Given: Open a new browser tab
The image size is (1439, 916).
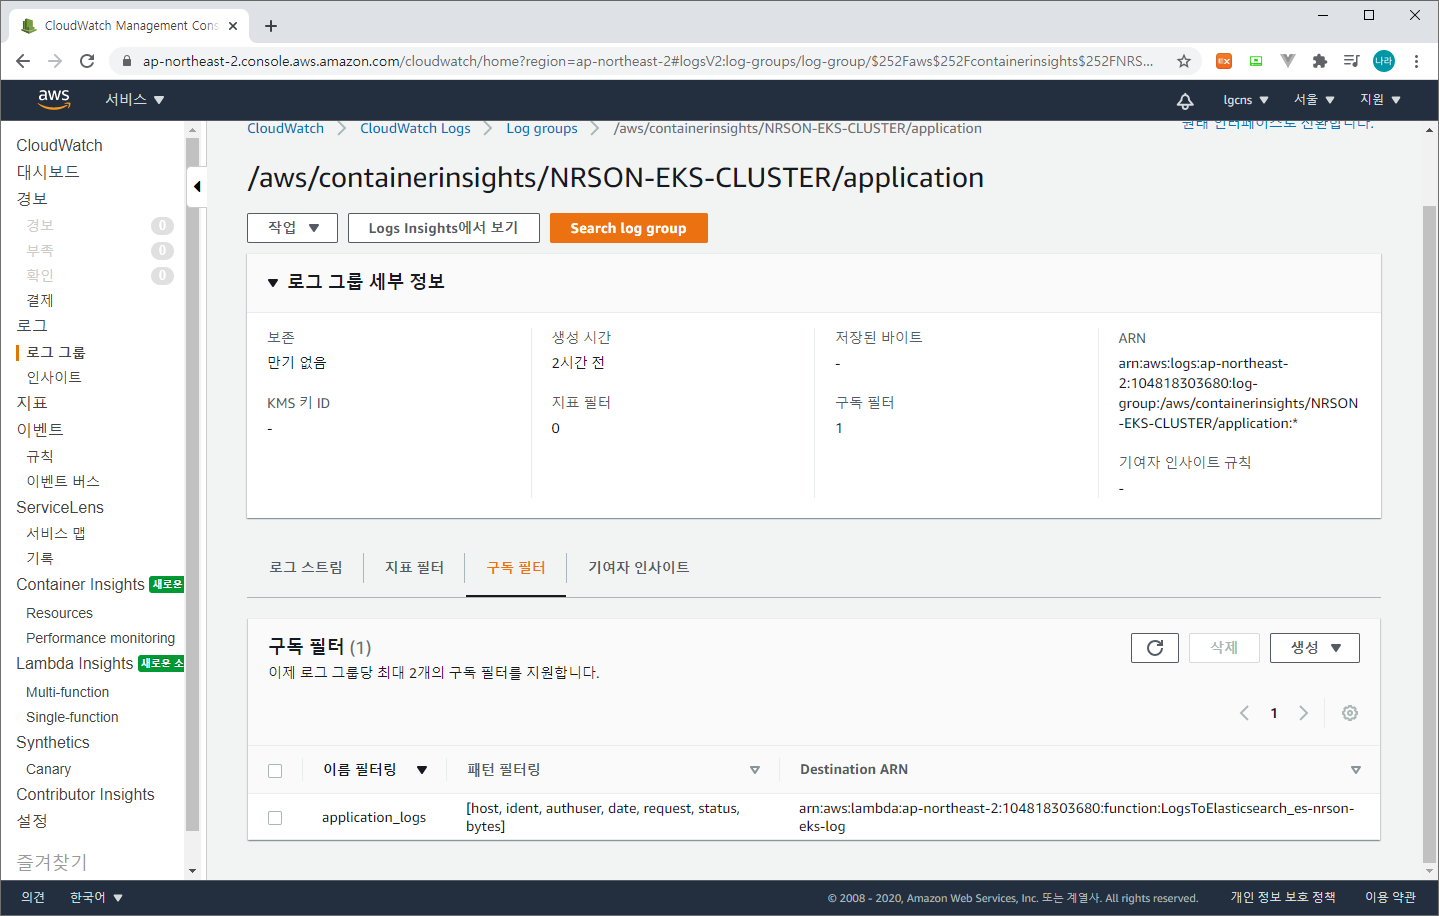Looking at the screenshot, I should click(271, 26).
